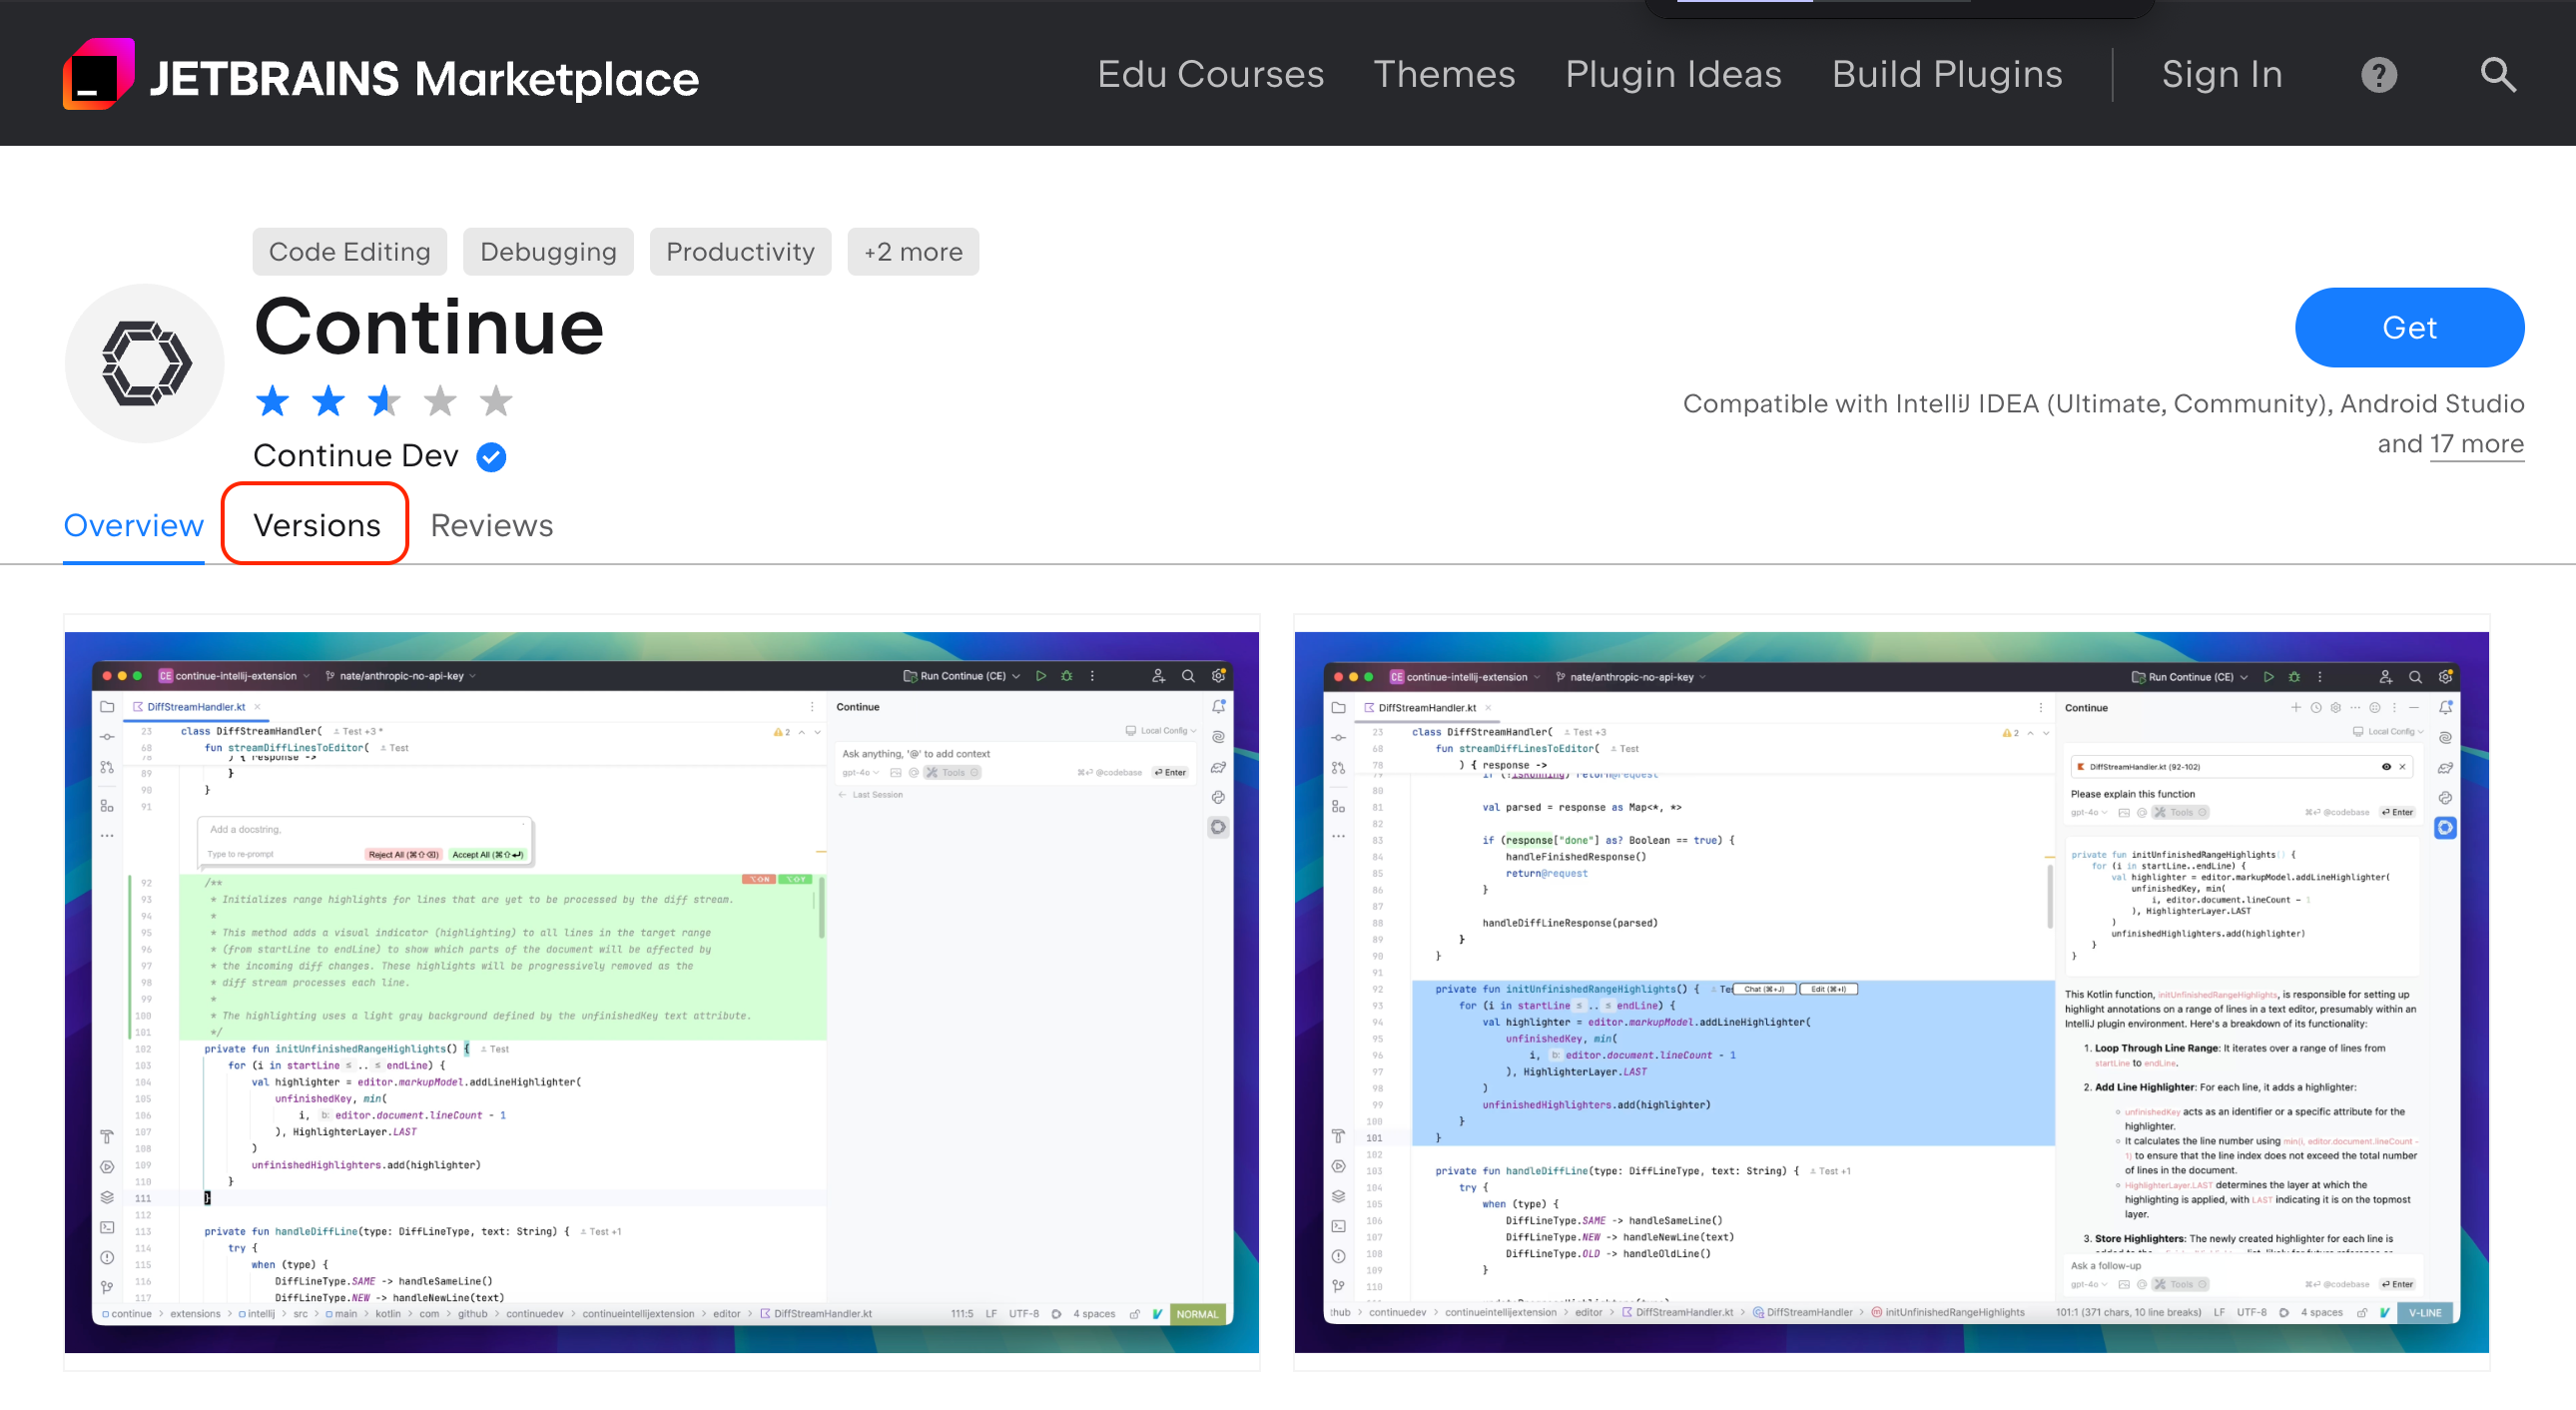The height and width of the screenshot is (1410, 2576).
Task: Open the Sign In link
Action: click(2221, 75)
